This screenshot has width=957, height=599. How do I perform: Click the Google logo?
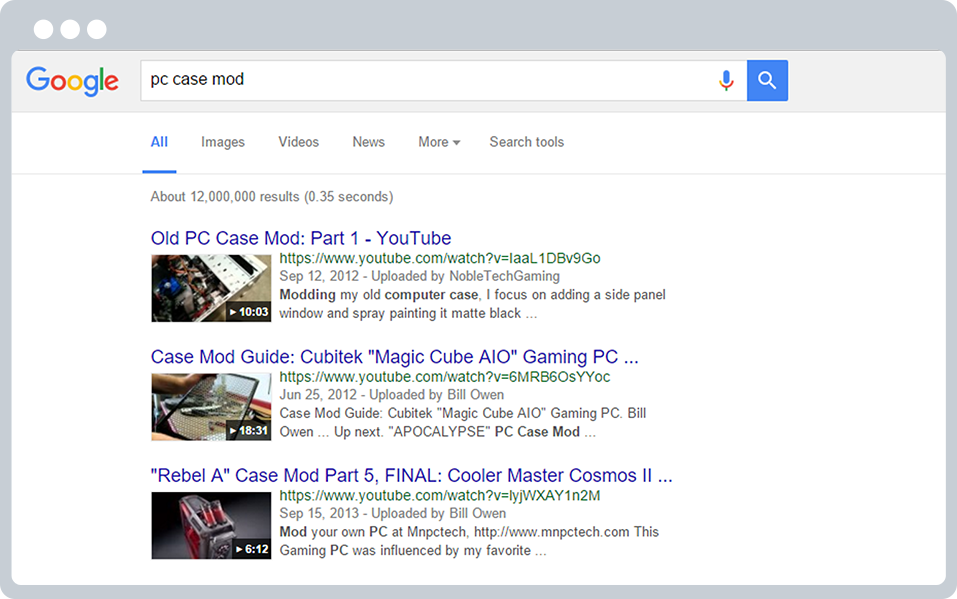72,81
